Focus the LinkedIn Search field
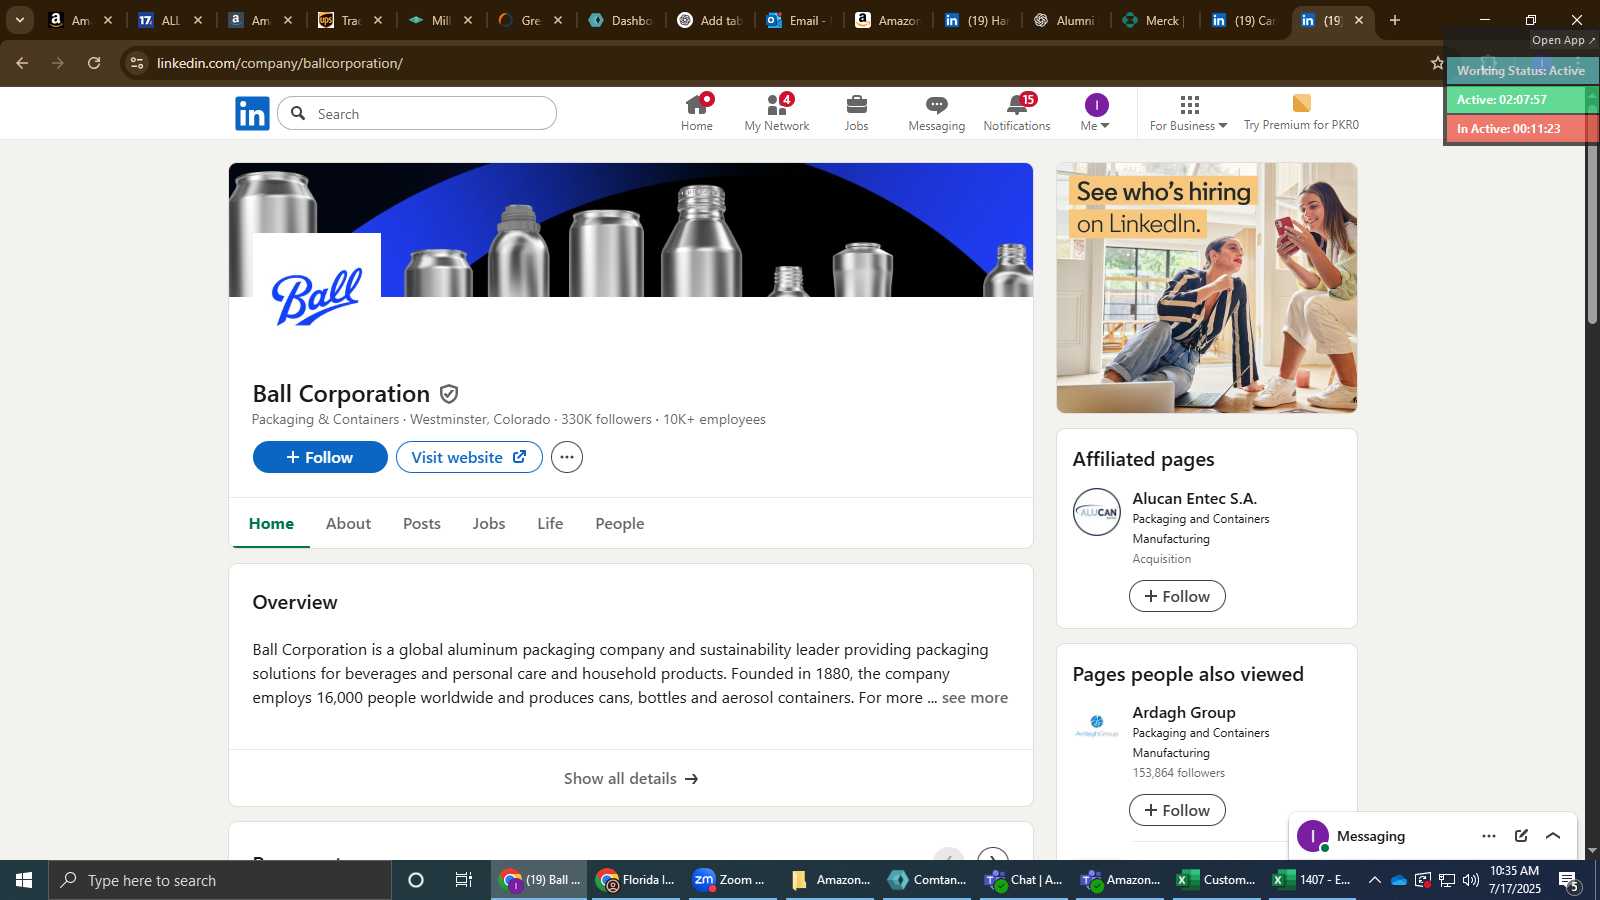 click(417, 113)
